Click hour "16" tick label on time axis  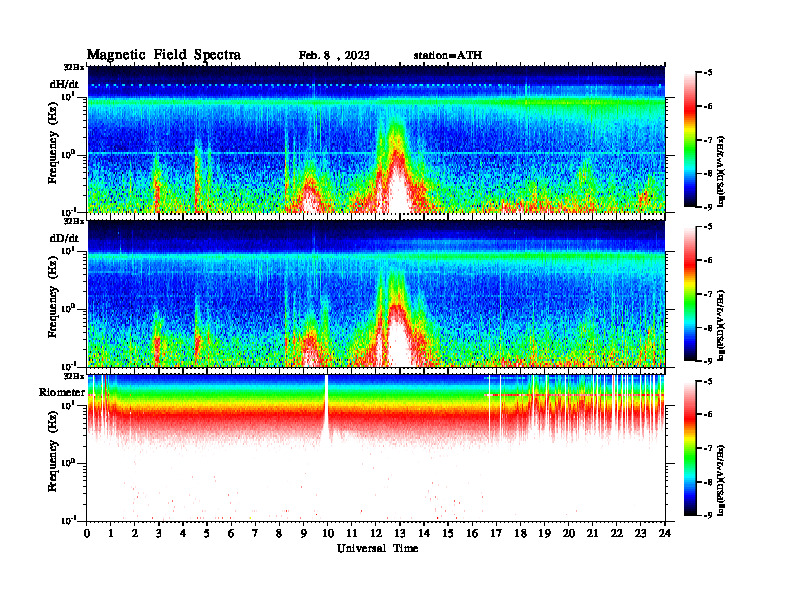[x=472, y=533]
